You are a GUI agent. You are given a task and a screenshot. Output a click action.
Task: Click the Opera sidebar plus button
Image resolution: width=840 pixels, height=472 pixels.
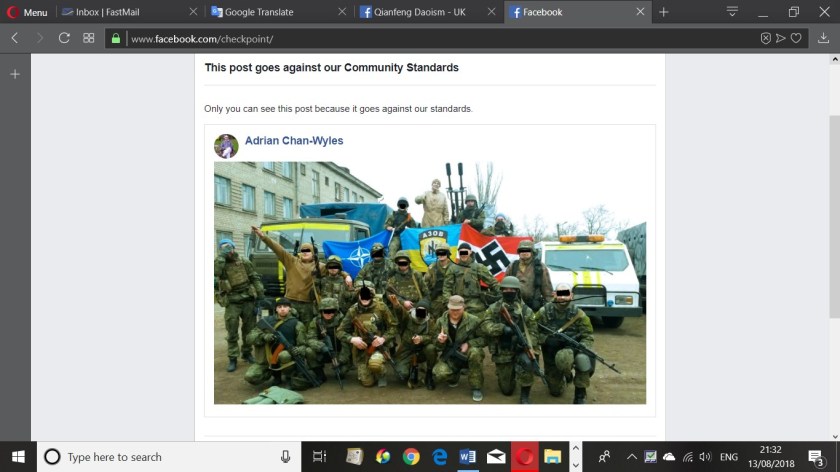(x=15, y=74)
